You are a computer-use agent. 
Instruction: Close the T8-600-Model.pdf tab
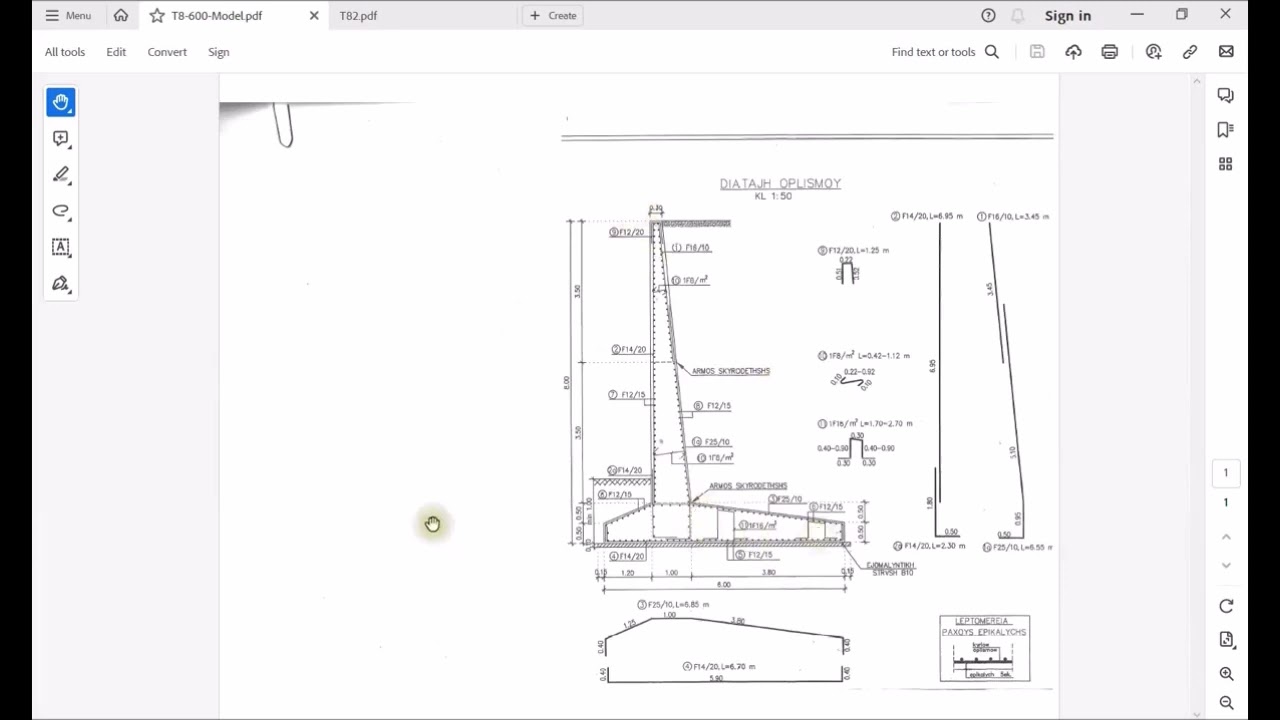click(x=314, y=15)
